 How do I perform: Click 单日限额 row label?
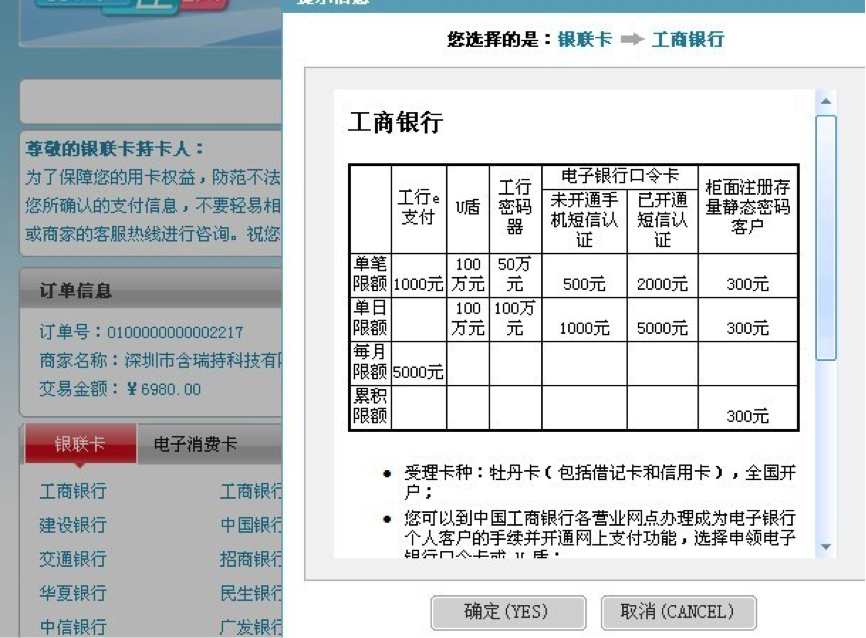pos(370,318)
